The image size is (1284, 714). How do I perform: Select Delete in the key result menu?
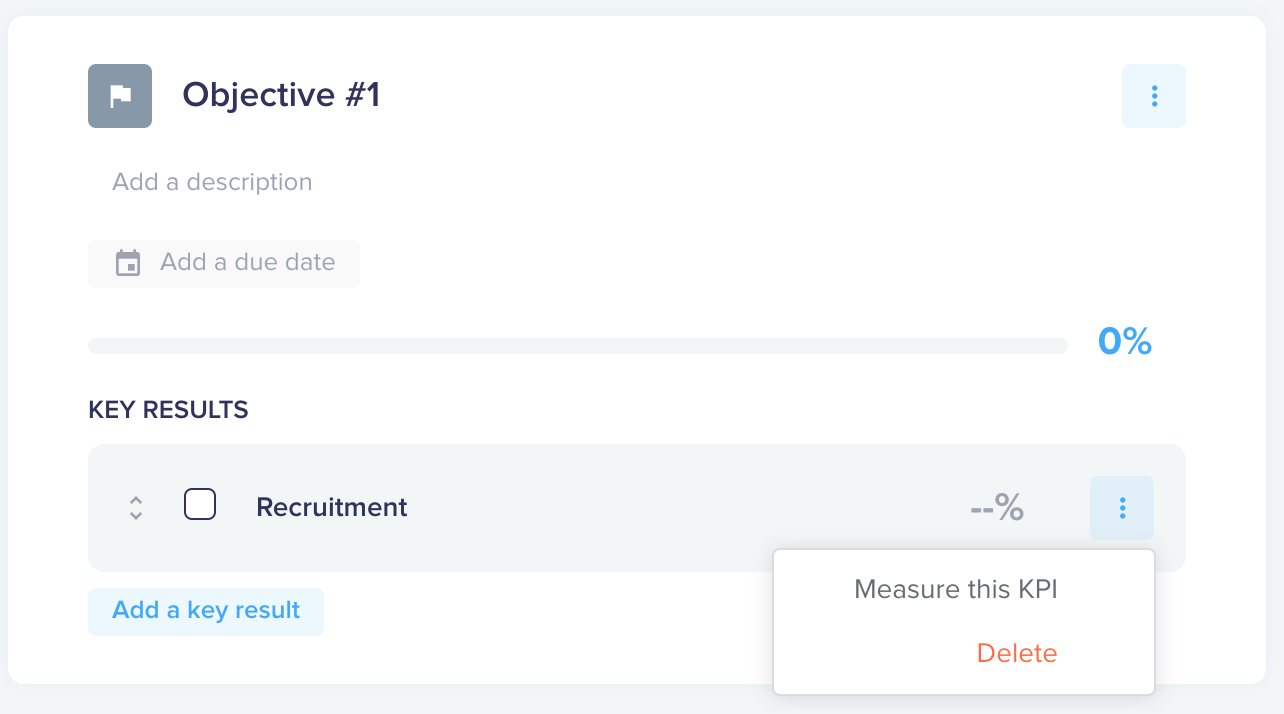1017,653
